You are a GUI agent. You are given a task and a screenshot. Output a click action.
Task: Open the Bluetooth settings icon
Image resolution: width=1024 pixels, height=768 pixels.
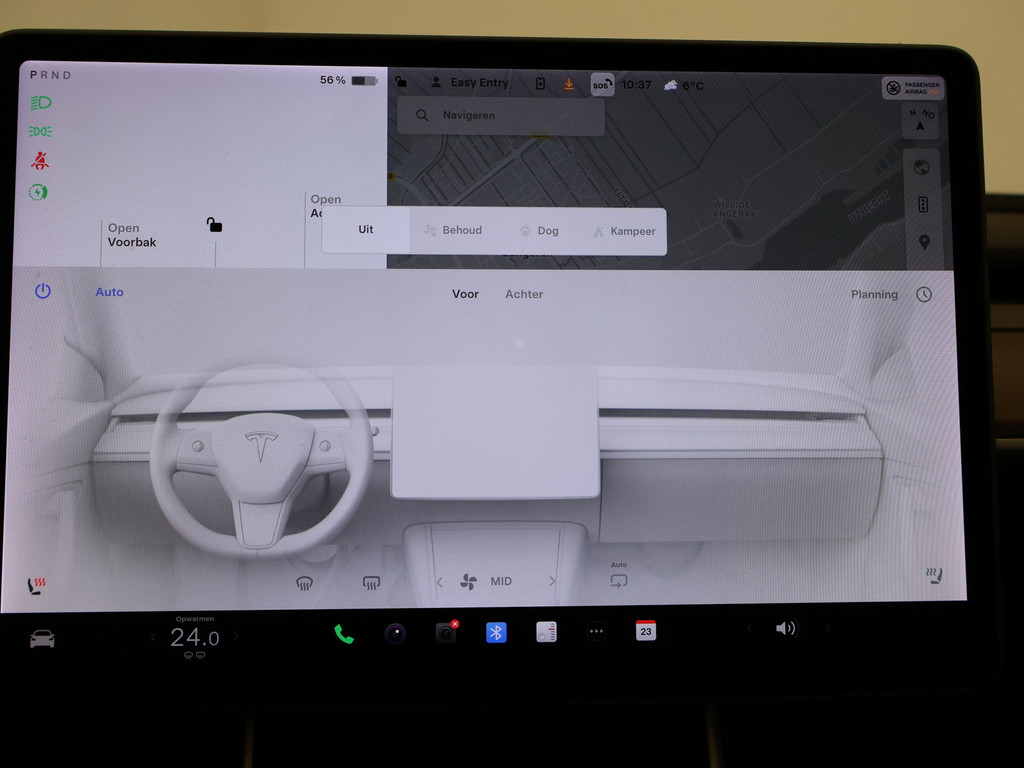[x=496, y=632]
